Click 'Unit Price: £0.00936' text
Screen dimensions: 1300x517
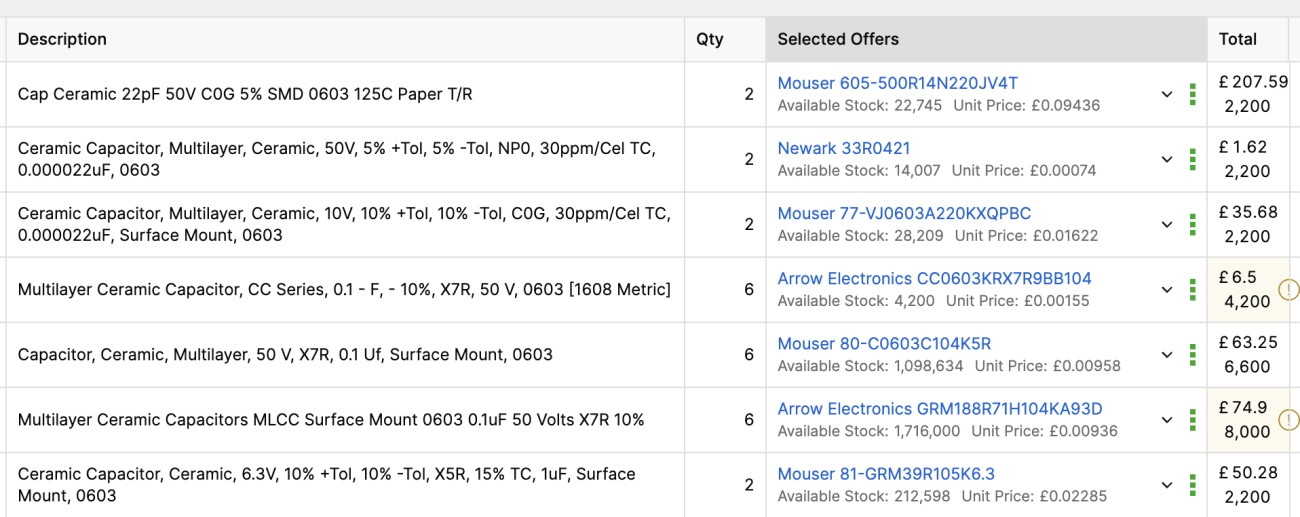[x=1046, y=430]
